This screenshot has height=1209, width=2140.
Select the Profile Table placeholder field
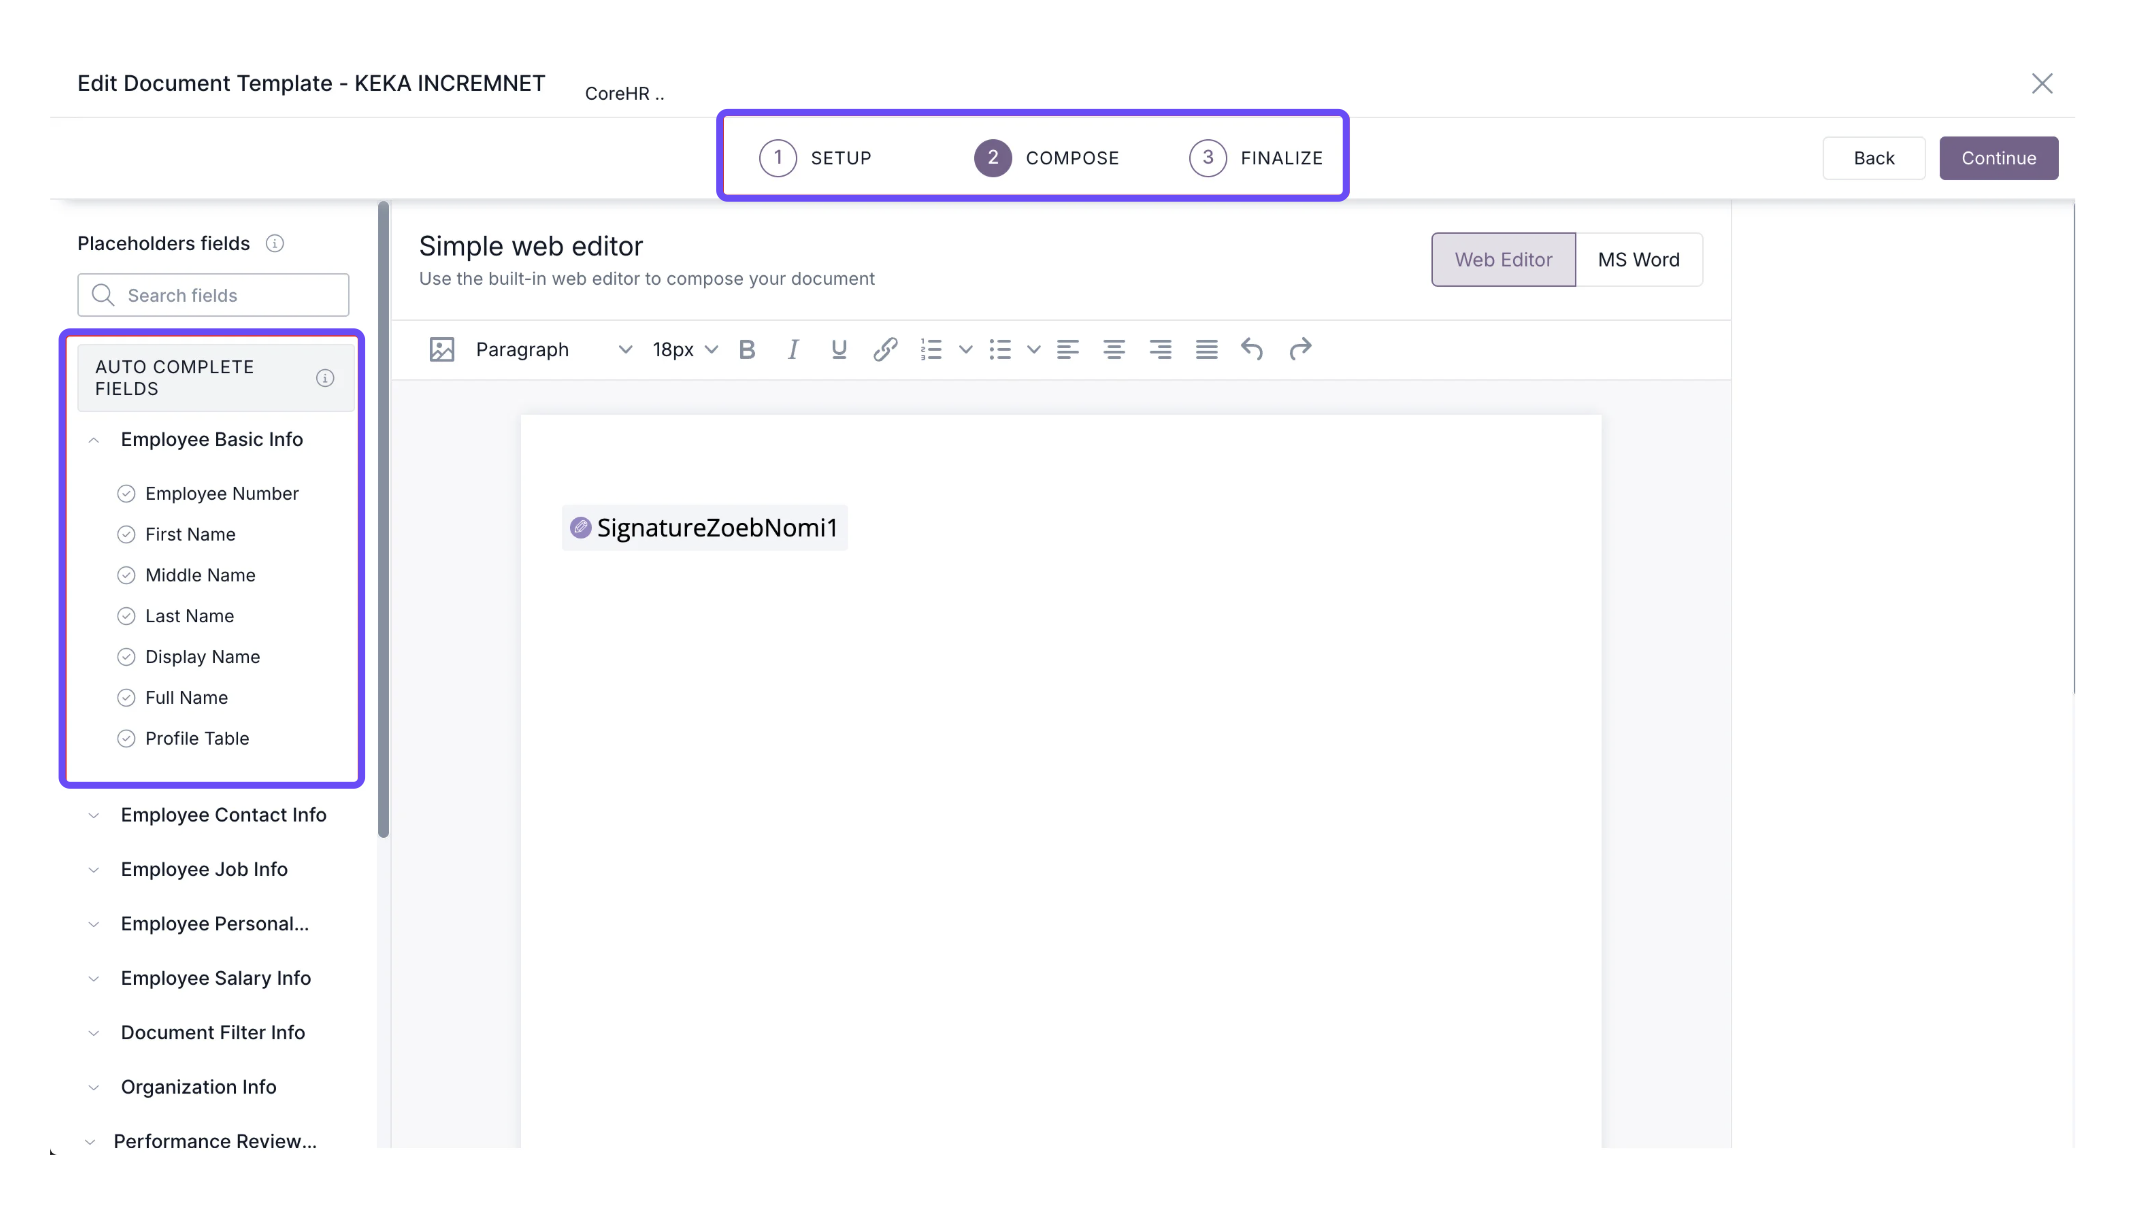197,738
